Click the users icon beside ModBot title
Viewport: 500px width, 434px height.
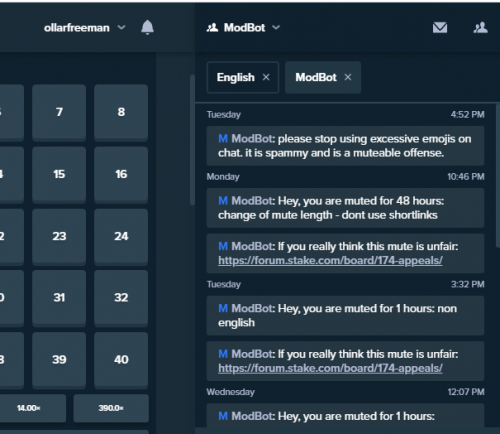coord(212,28)
